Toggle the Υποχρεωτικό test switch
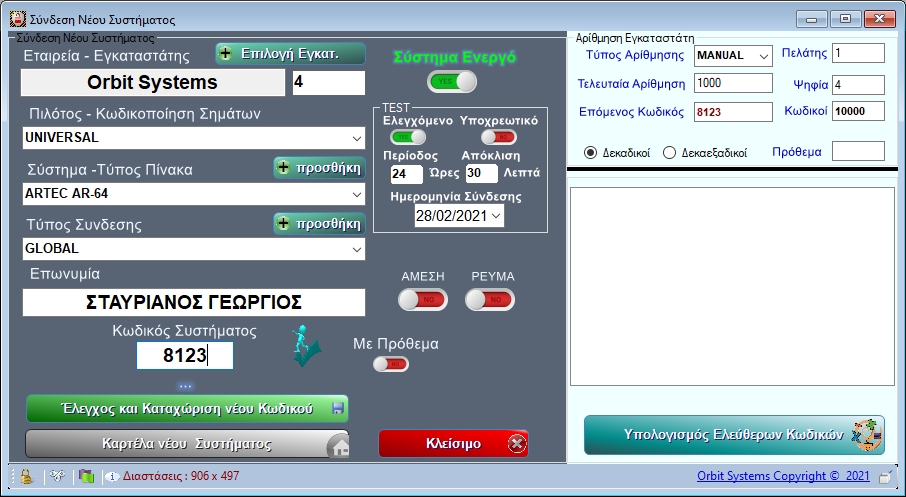Screen dimensions: 906x497 [498, 137]
